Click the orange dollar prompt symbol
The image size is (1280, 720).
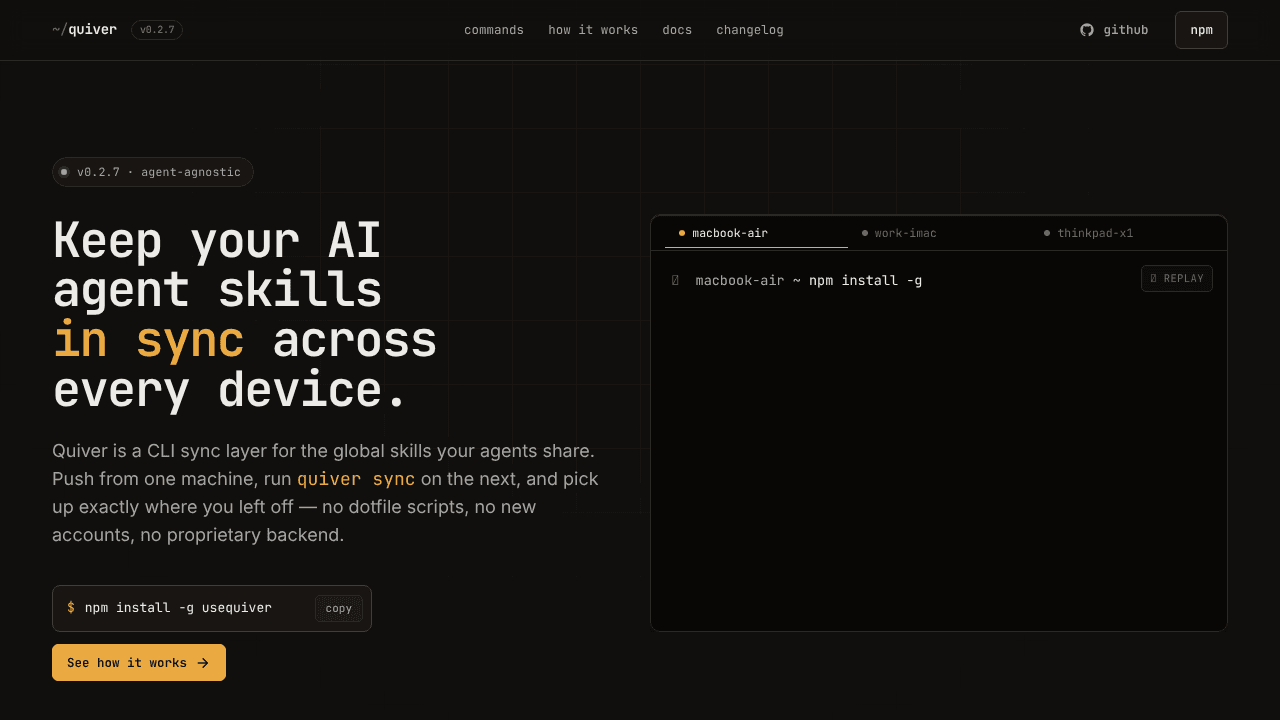click(71, 608)
